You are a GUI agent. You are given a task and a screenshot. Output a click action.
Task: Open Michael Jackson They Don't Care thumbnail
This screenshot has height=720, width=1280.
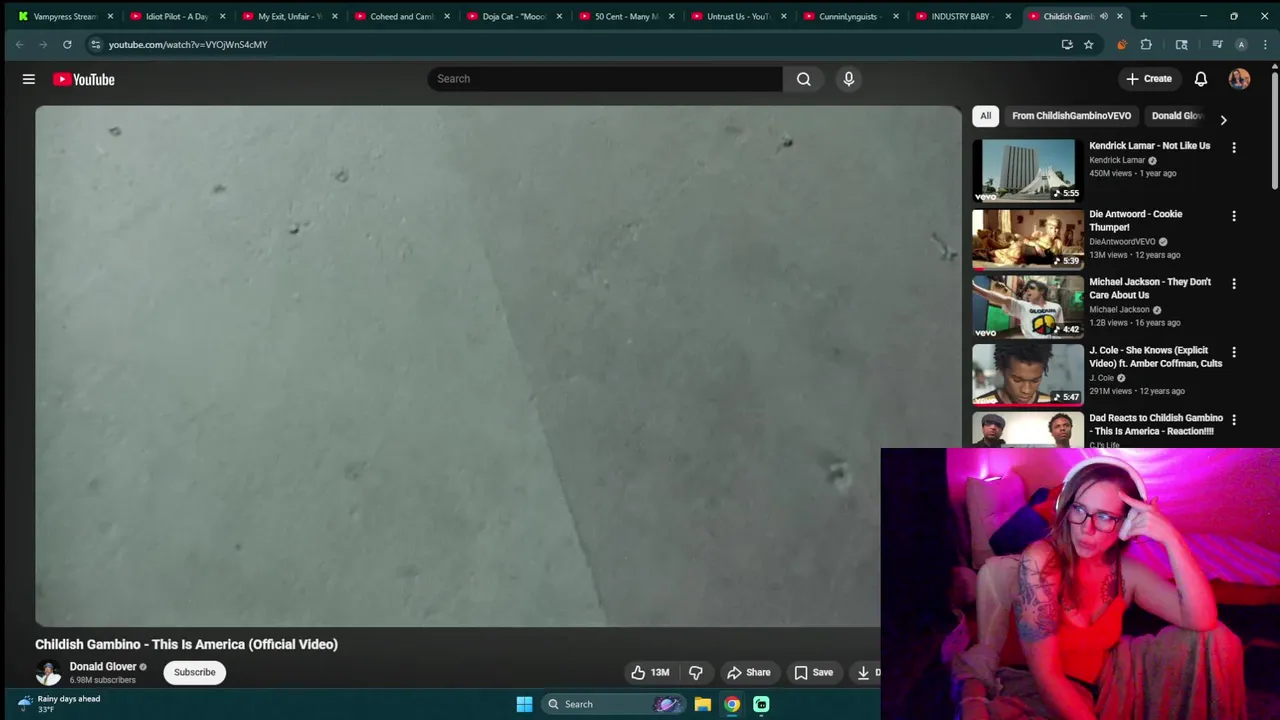(1028, 307)
